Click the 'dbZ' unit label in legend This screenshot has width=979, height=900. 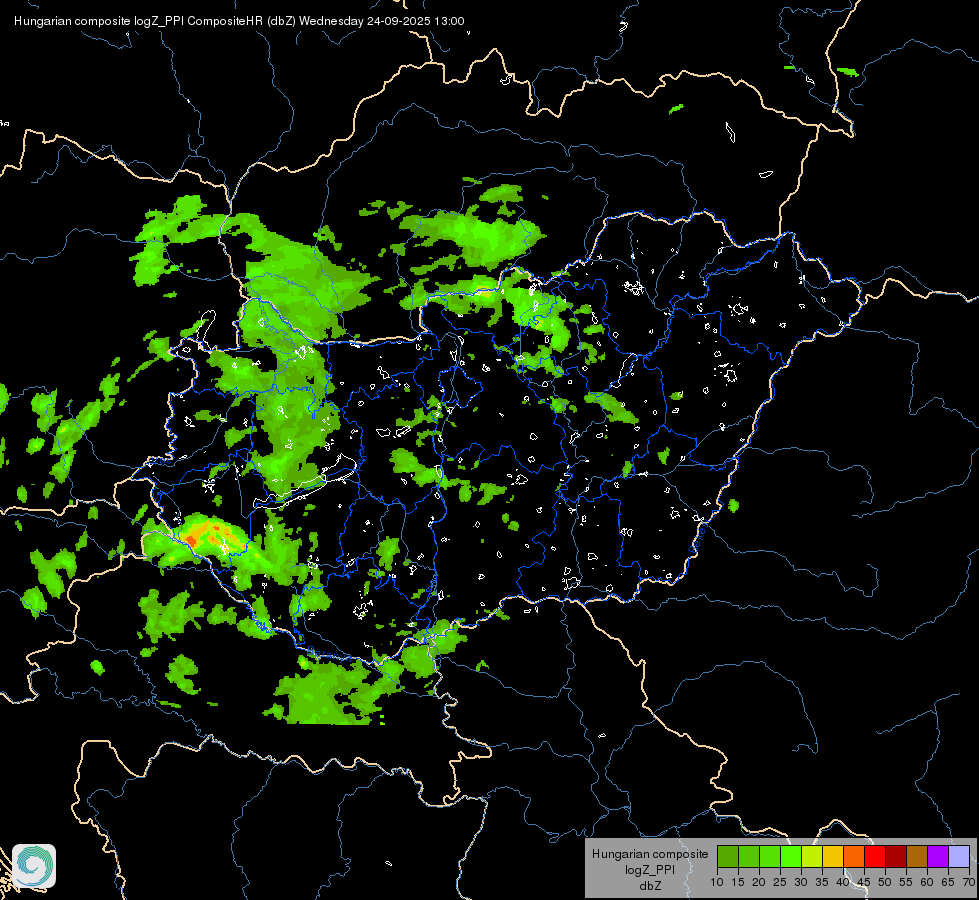(x=650, y=886)
